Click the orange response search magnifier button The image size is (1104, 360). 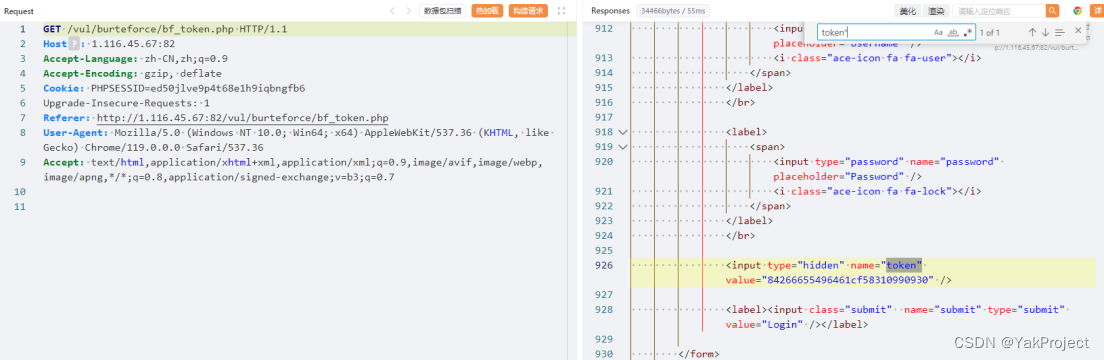1053,11
